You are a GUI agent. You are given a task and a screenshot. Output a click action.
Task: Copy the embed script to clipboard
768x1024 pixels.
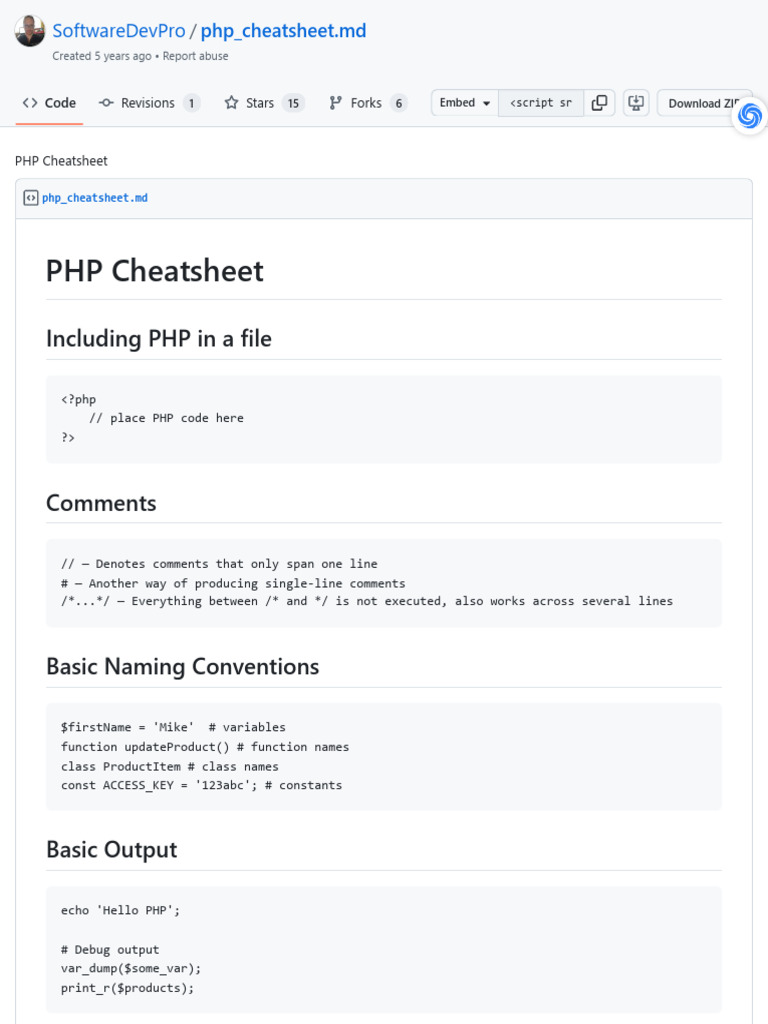(x=599, y=103)
